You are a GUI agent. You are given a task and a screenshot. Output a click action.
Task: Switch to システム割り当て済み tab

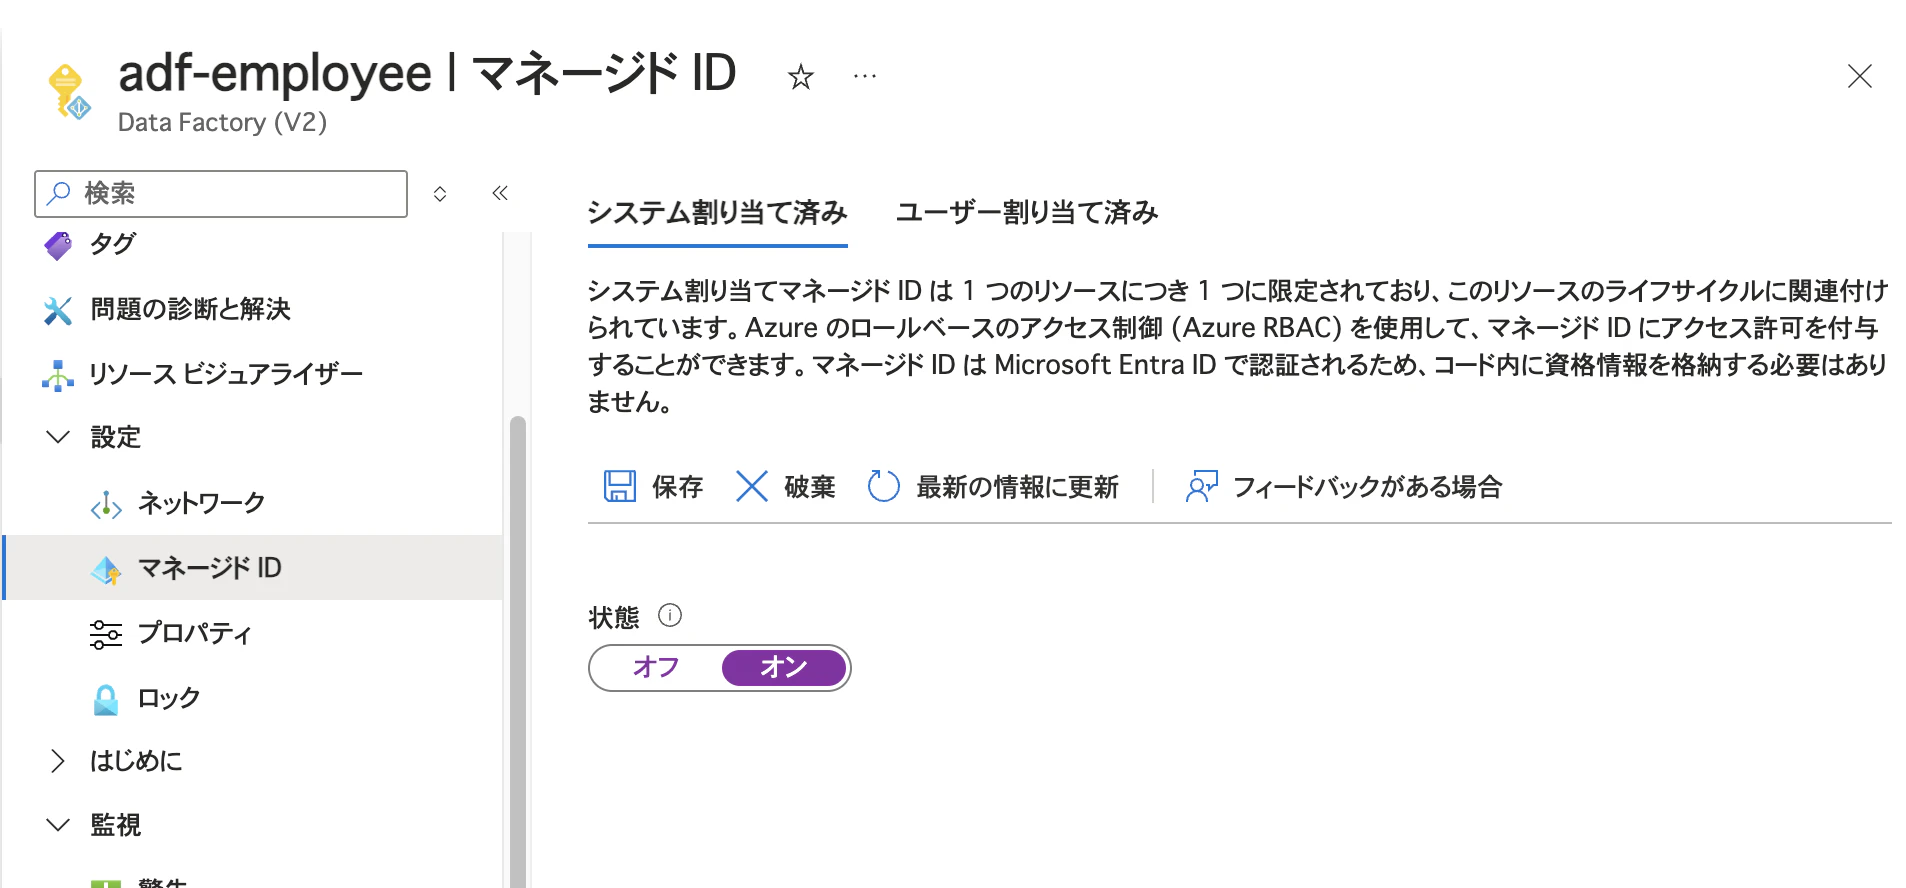(717, 213)
